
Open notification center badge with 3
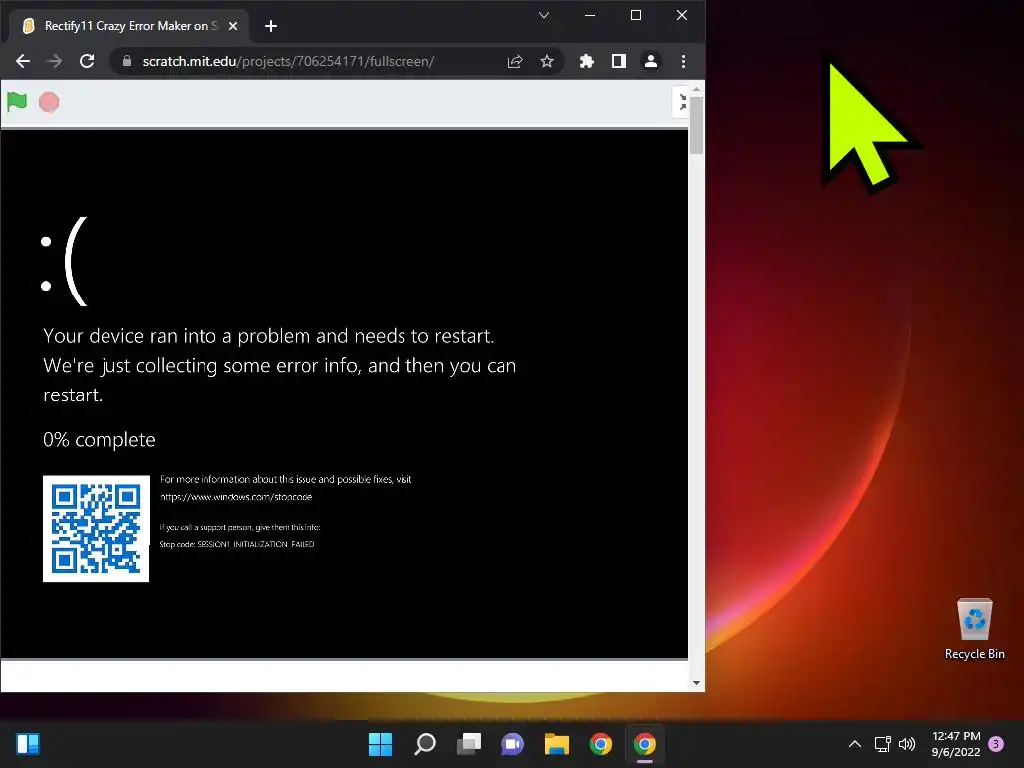point(996,744)
